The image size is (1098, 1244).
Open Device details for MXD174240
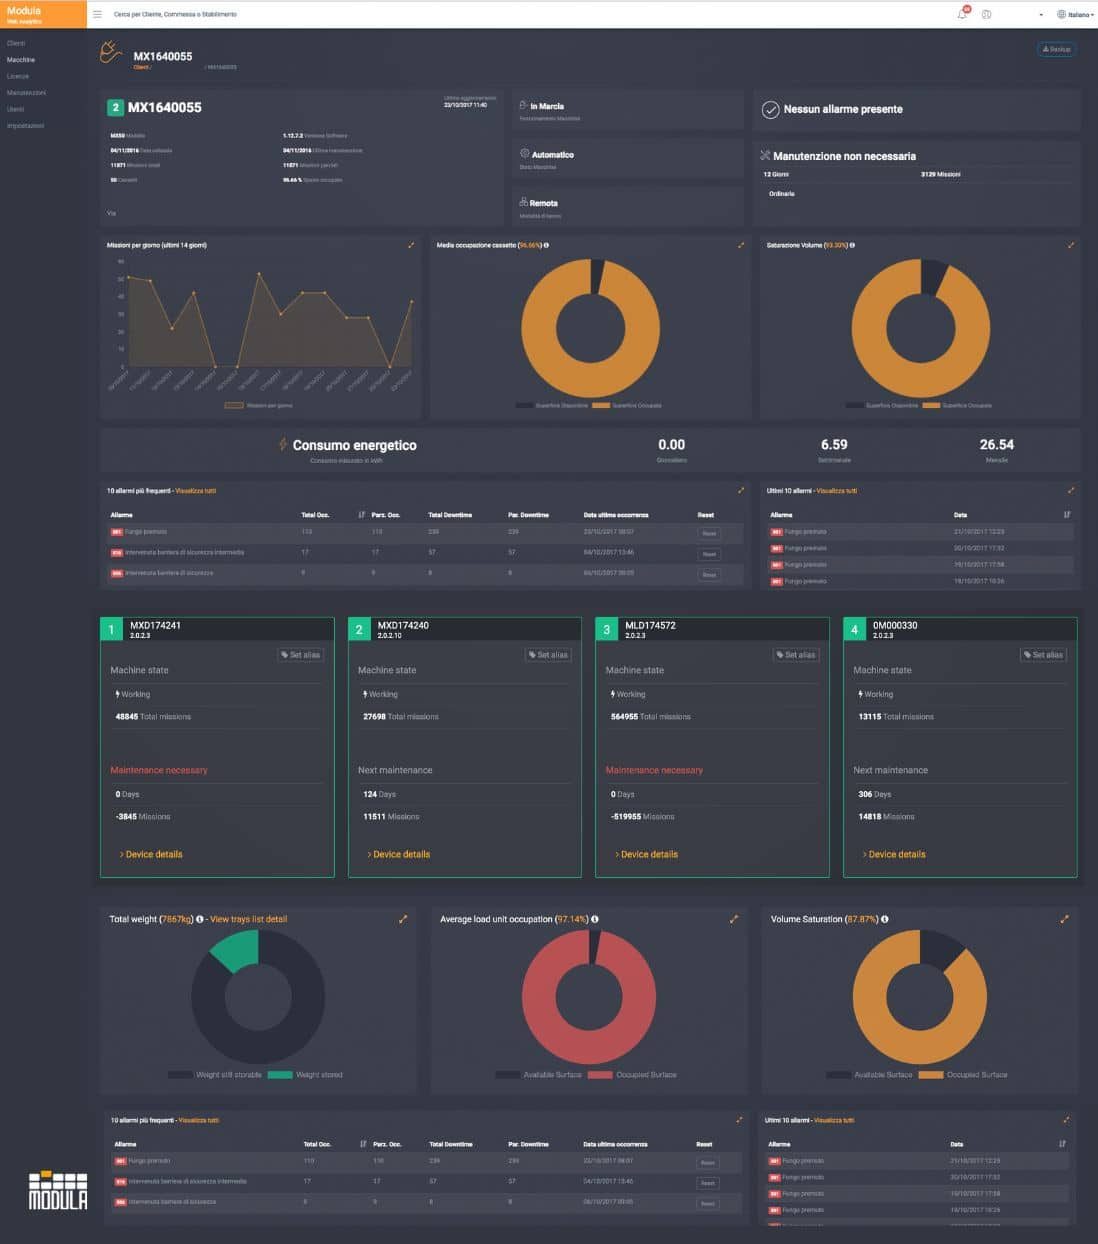point(398,854)
